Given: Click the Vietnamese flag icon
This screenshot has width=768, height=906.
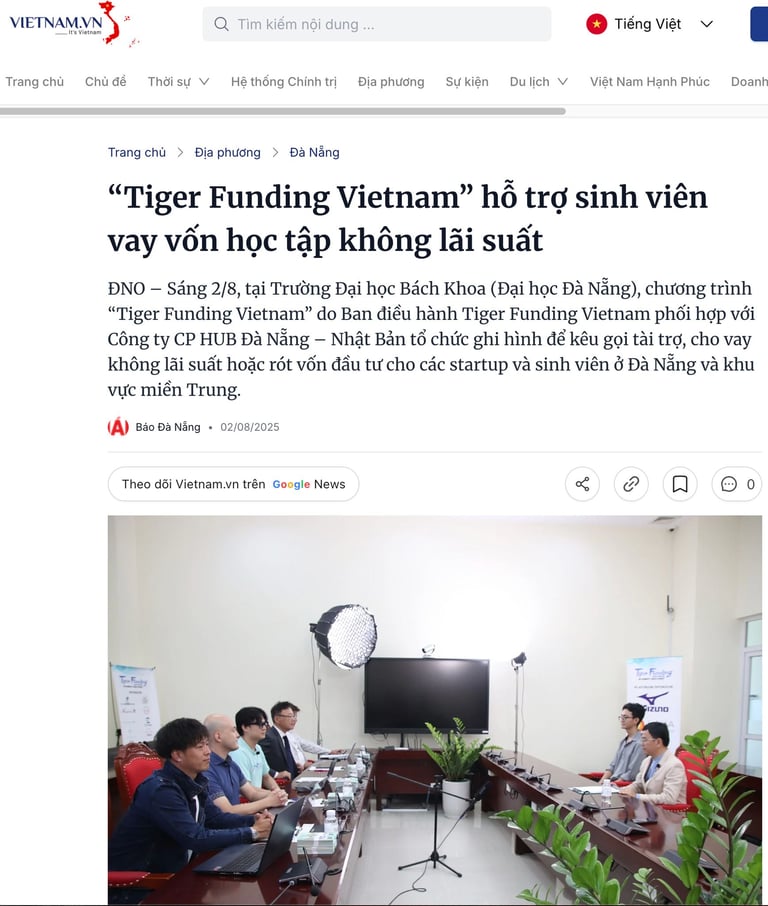Looking at the screenshot, I should (596, 24).
